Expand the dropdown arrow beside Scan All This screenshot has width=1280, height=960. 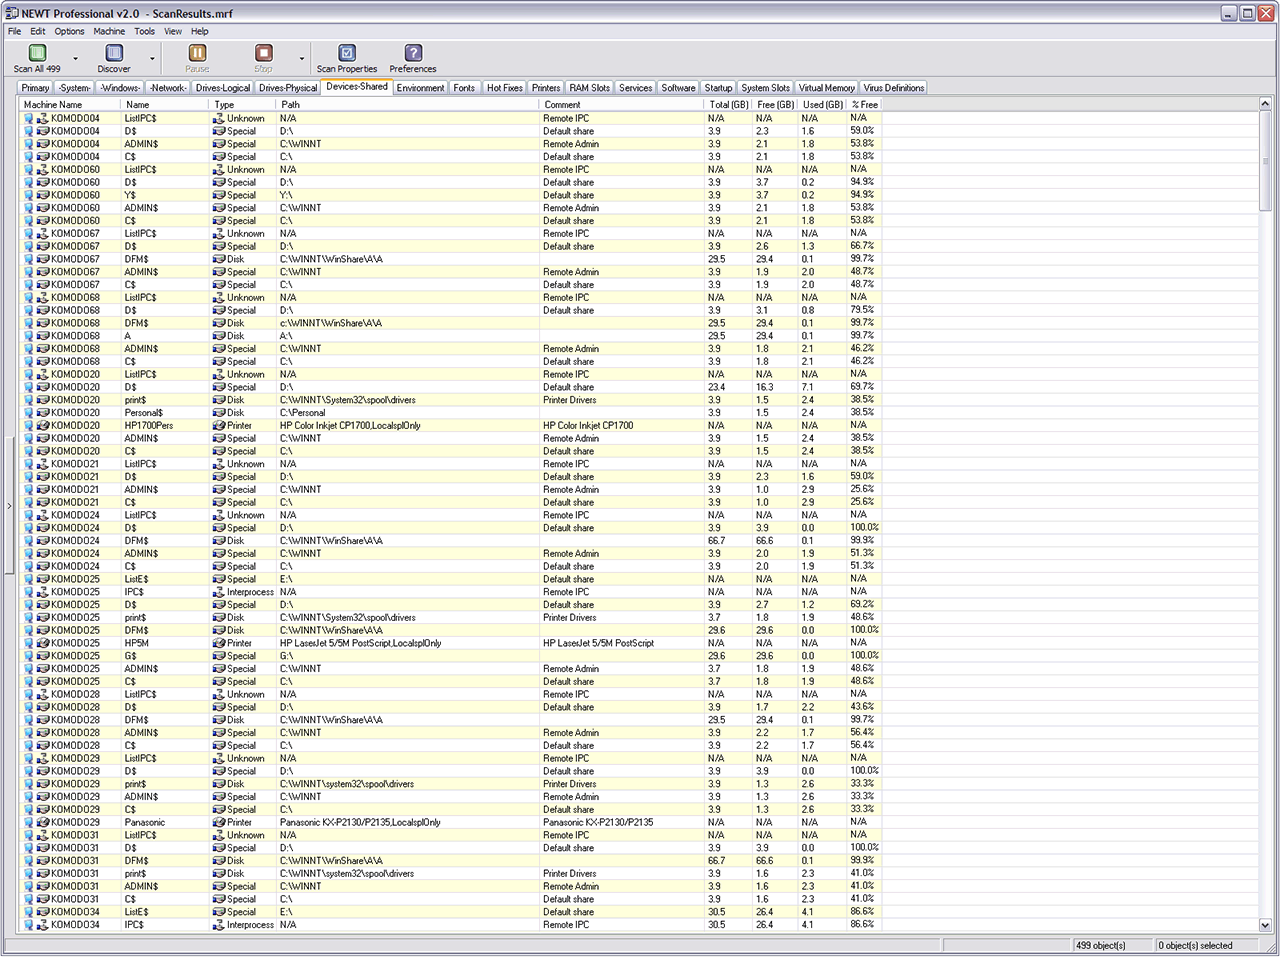pyautogui.click(x=75, y=59)
